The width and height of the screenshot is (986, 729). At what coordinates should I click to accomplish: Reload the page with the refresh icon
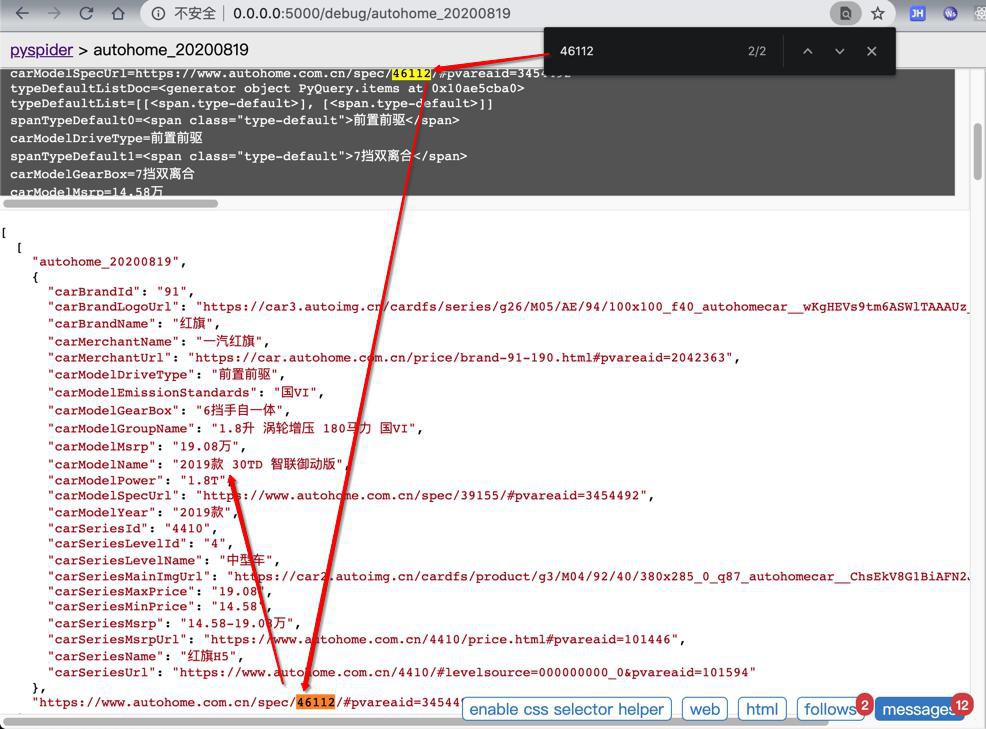pyautogui.click(x=87, y=13)
